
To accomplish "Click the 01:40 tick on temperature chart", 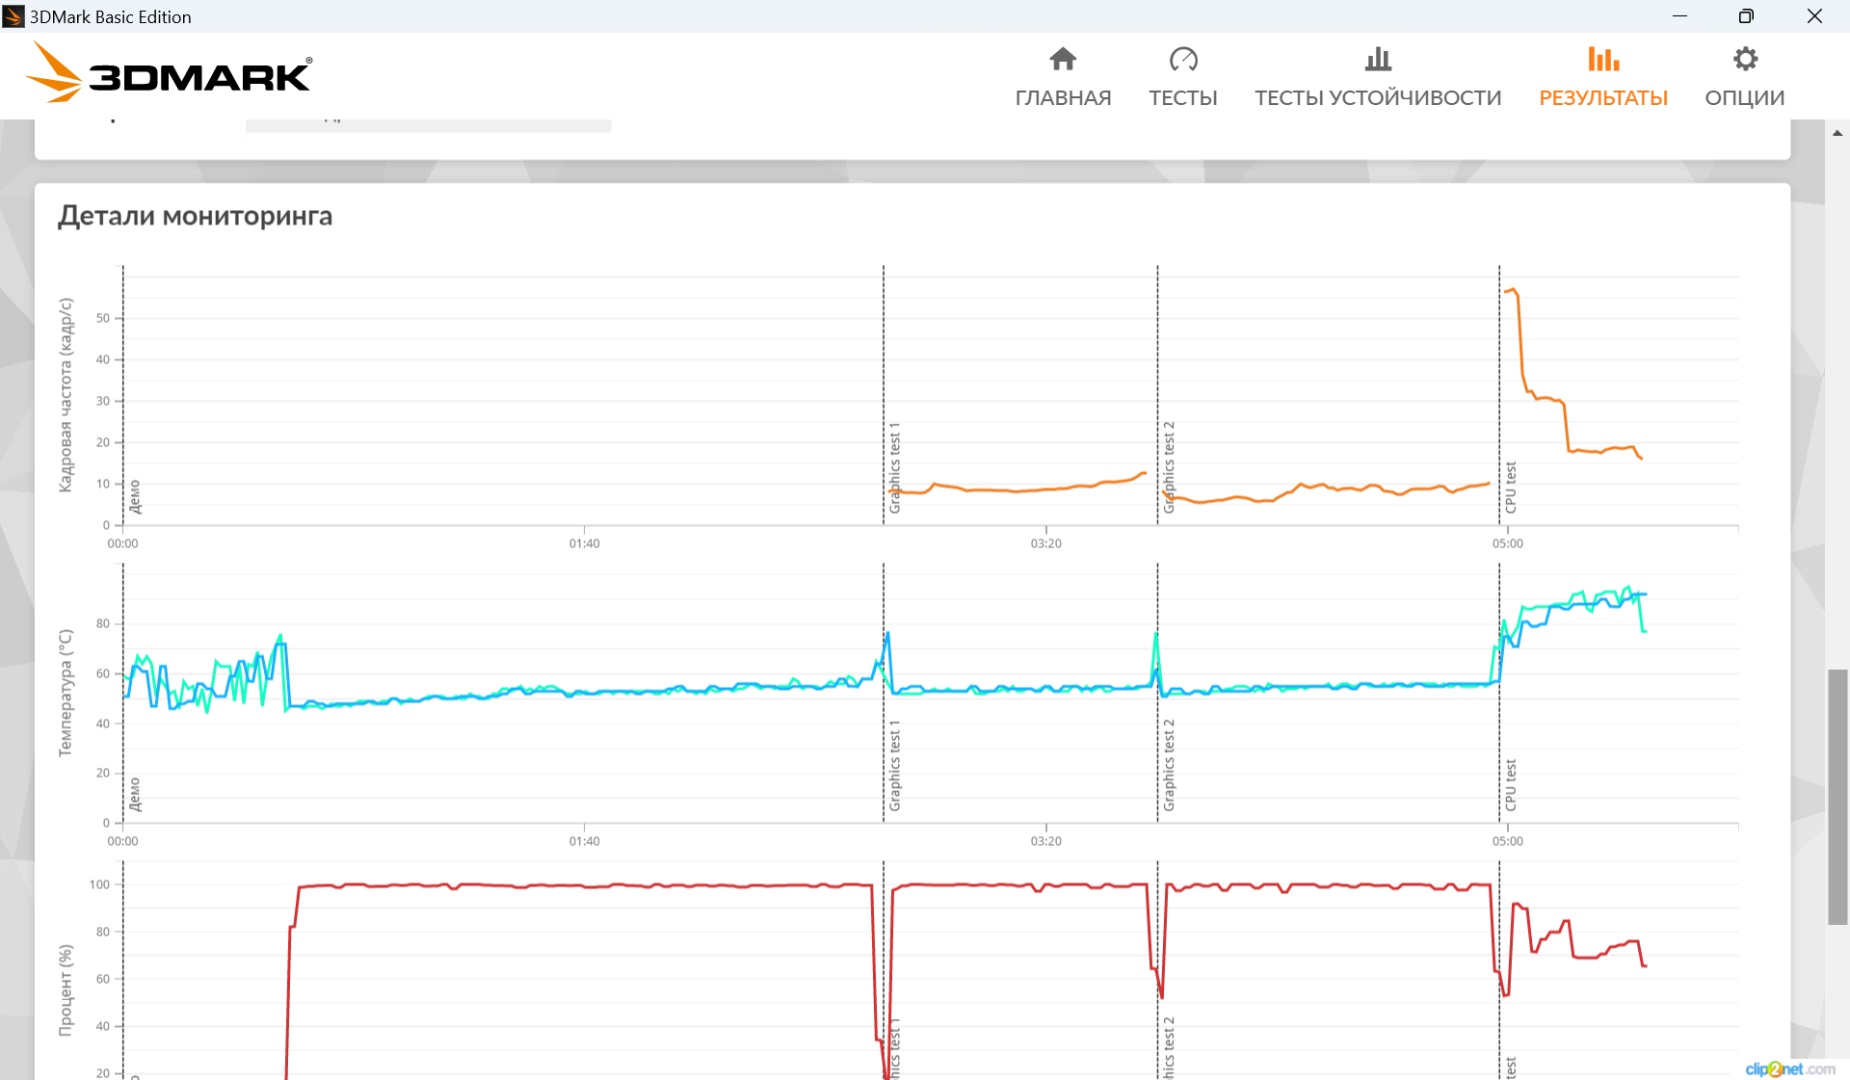I will [x=585, y=842].
